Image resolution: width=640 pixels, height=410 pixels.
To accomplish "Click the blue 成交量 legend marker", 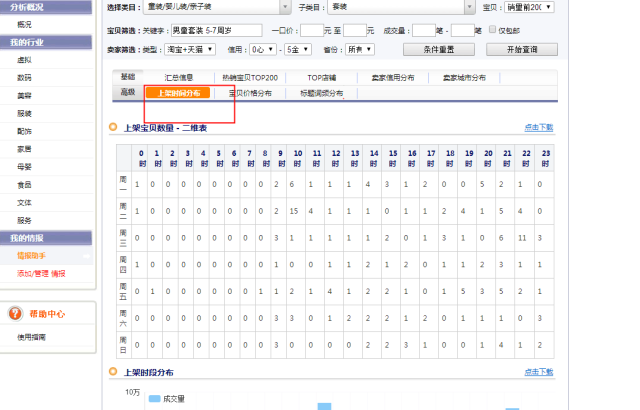I will point(154,399).
